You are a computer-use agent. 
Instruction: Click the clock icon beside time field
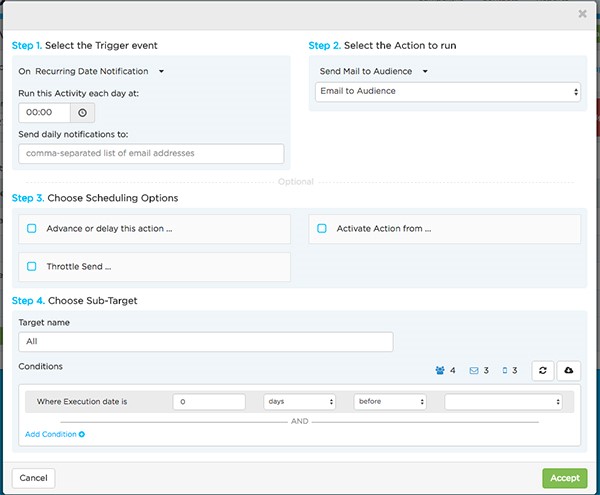coord(82,112)
